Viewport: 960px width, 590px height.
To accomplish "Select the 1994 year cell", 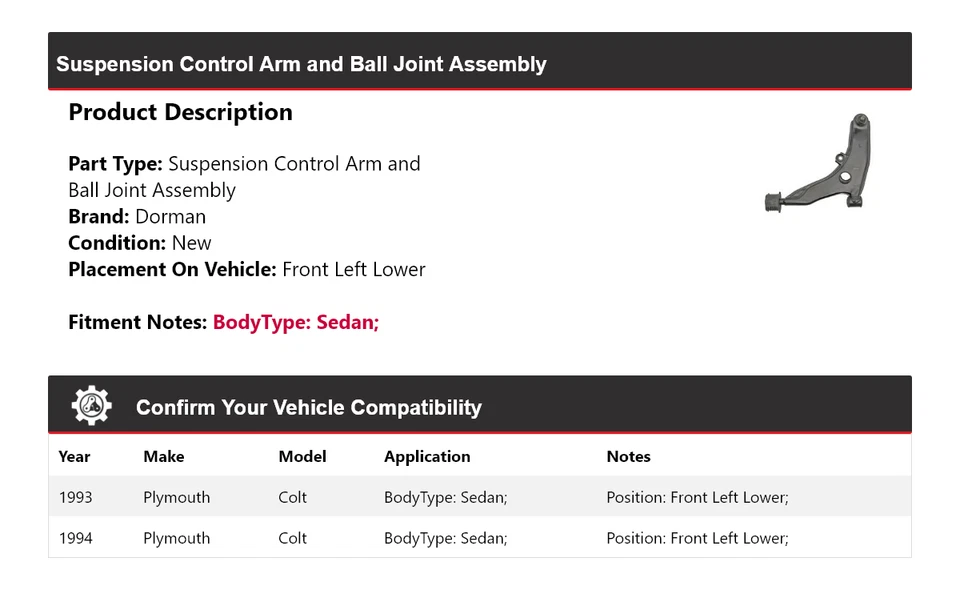I will coord(76,538).
